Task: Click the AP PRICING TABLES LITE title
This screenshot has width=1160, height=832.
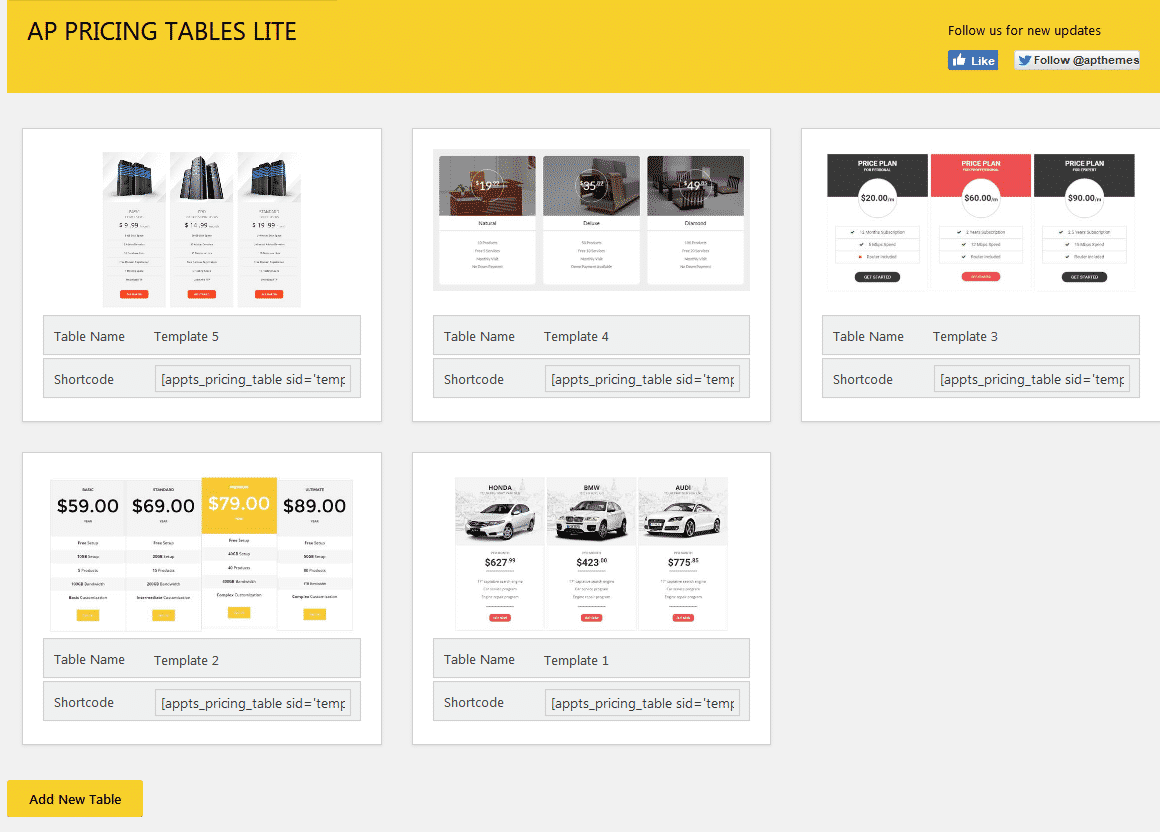Action: coord(162,31)
